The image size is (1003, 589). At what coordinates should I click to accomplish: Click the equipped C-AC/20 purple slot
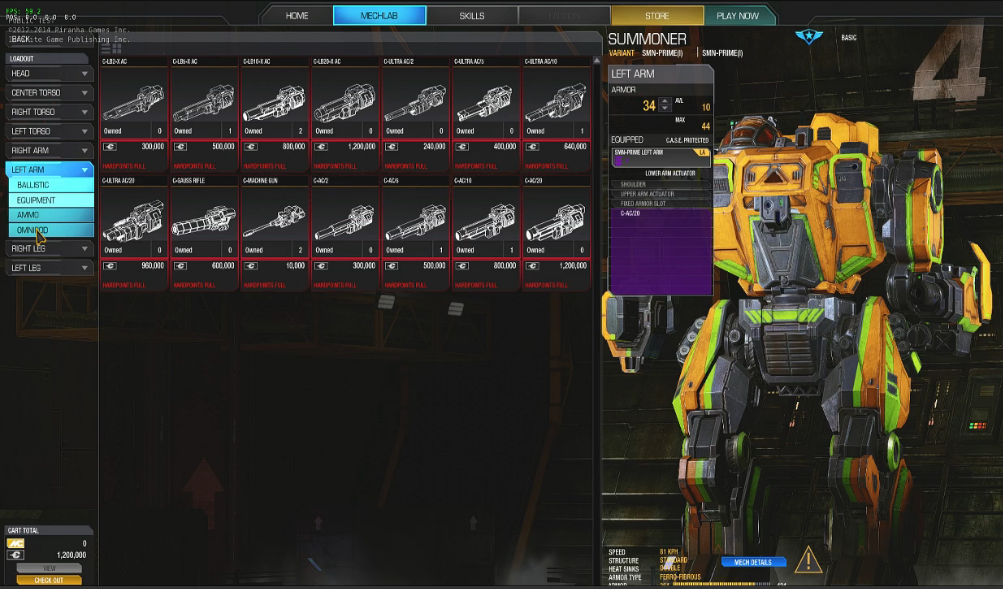[660, 251]
